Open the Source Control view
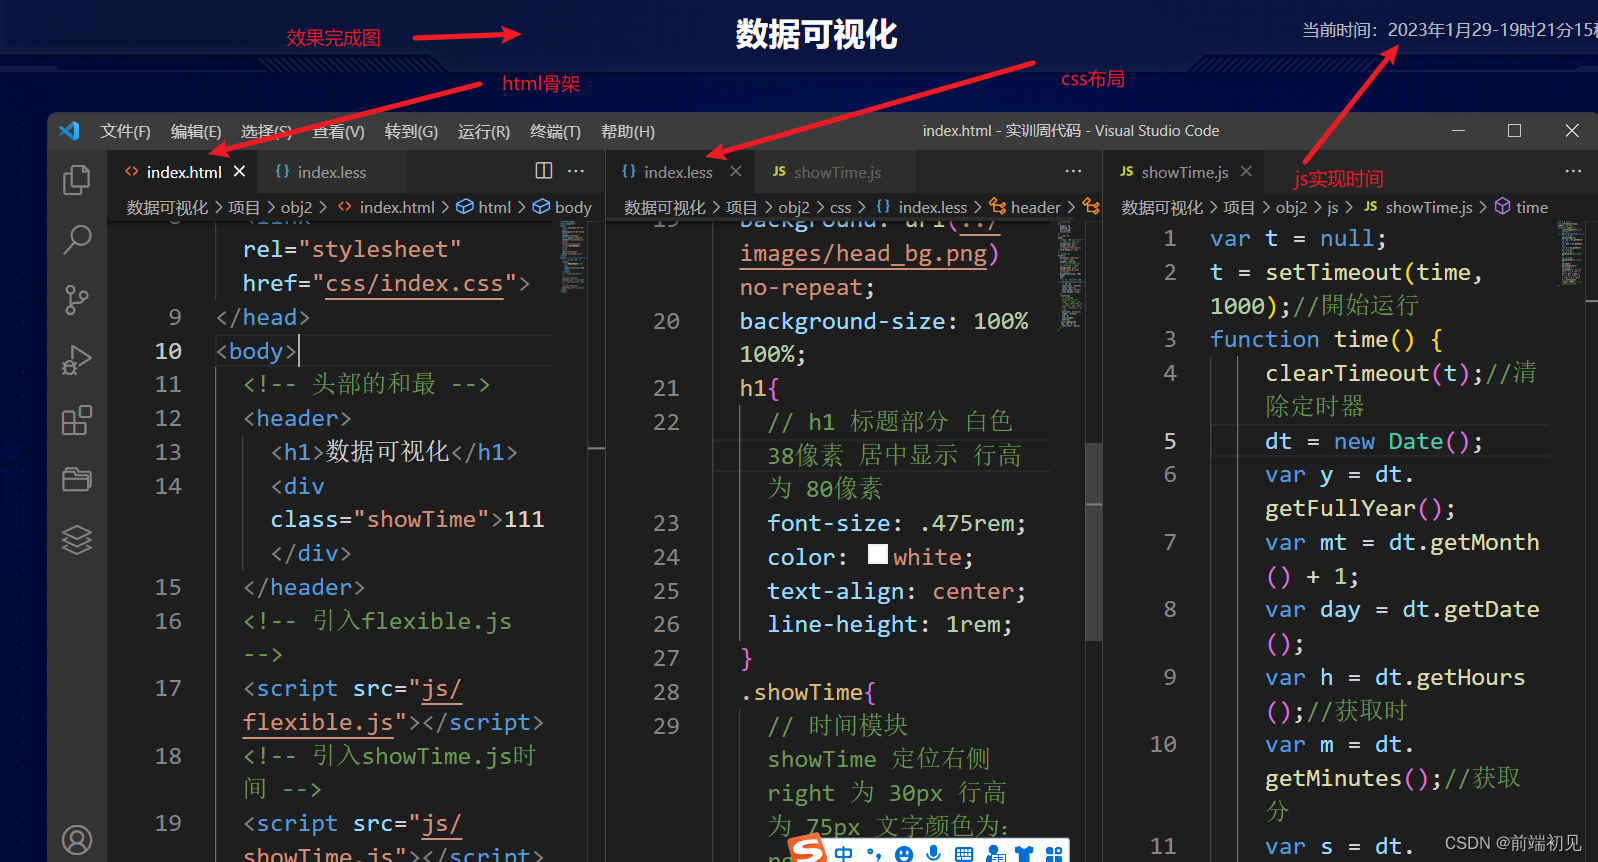 tap(77, 299)
